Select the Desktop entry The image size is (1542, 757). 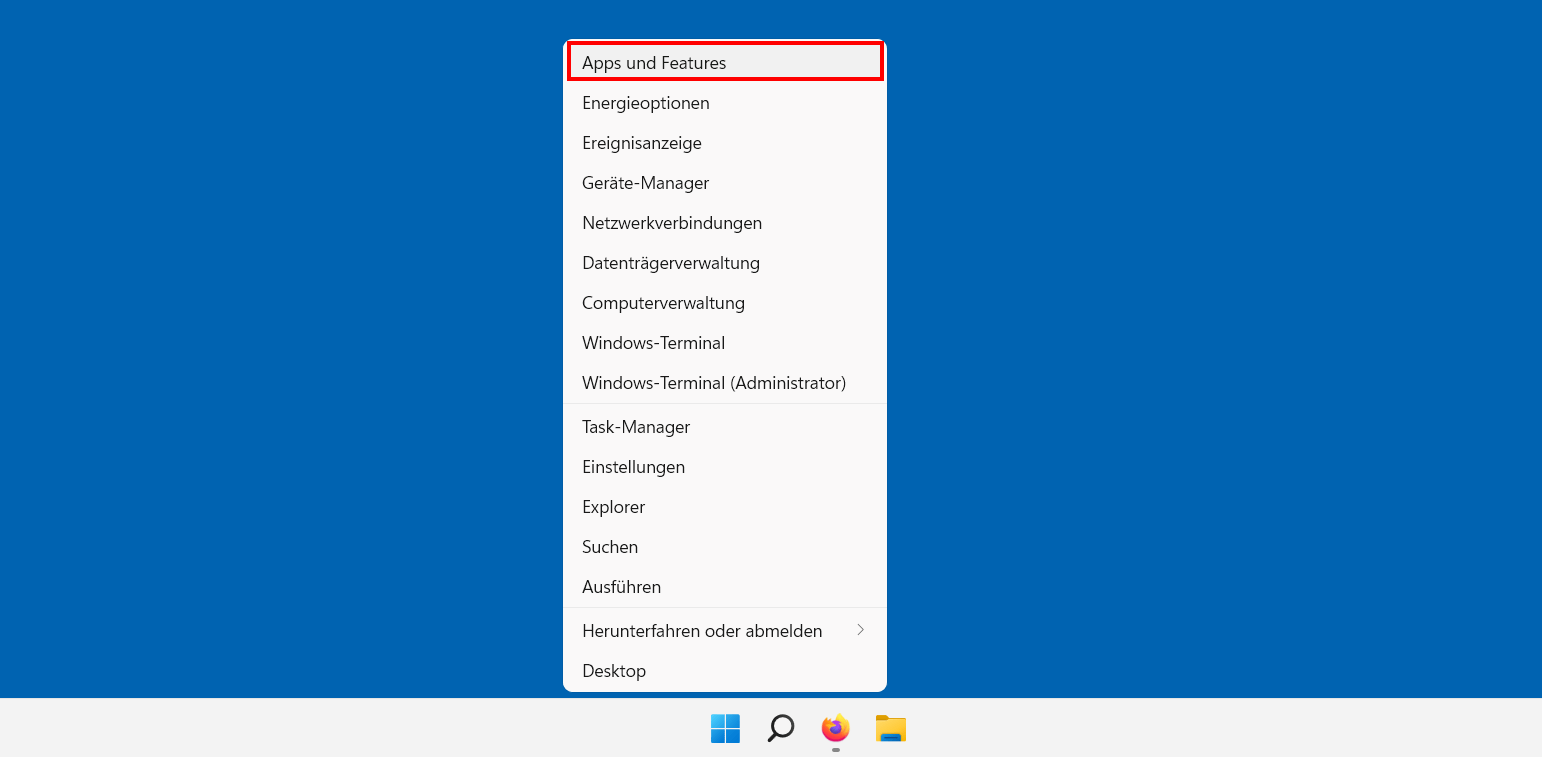click(x=725, y=671)
